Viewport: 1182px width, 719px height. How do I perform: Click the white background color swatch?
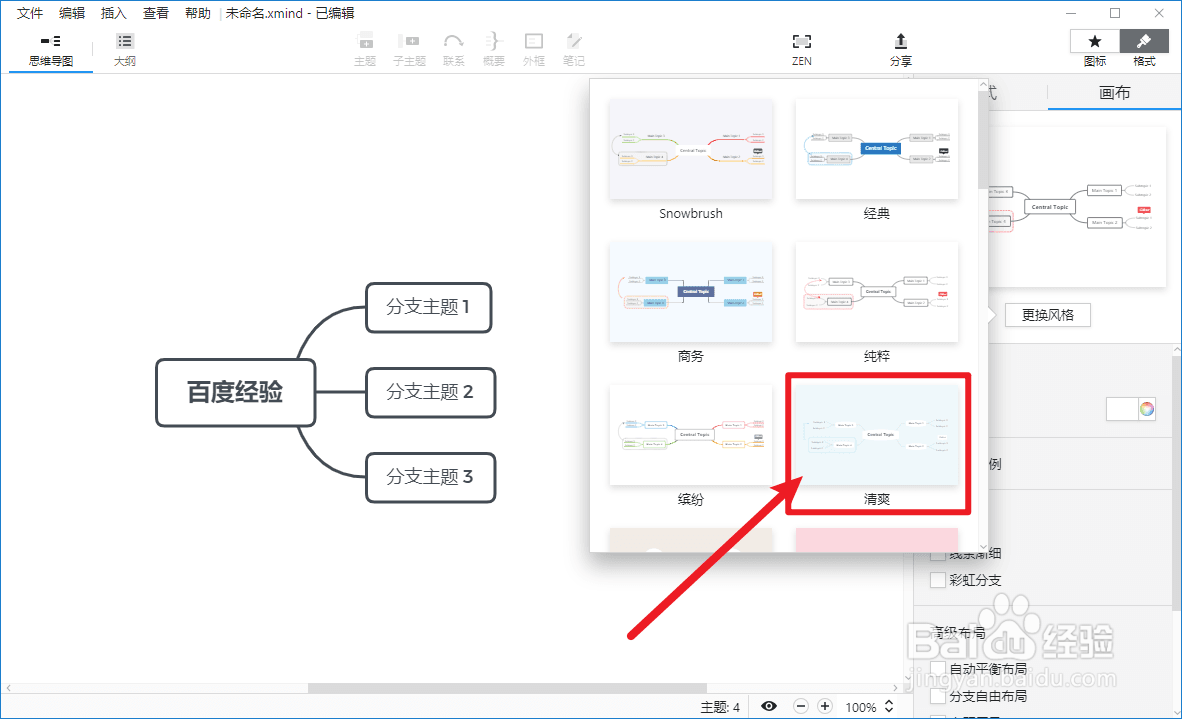[1122, 409]
